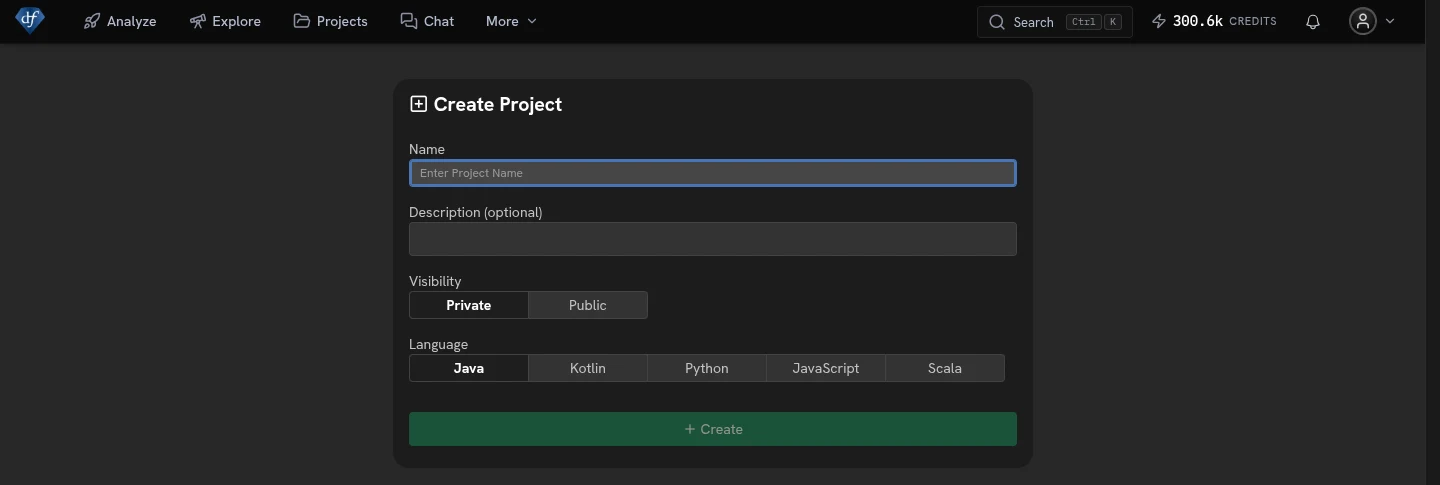Expand the More menu

click(511, 21)
